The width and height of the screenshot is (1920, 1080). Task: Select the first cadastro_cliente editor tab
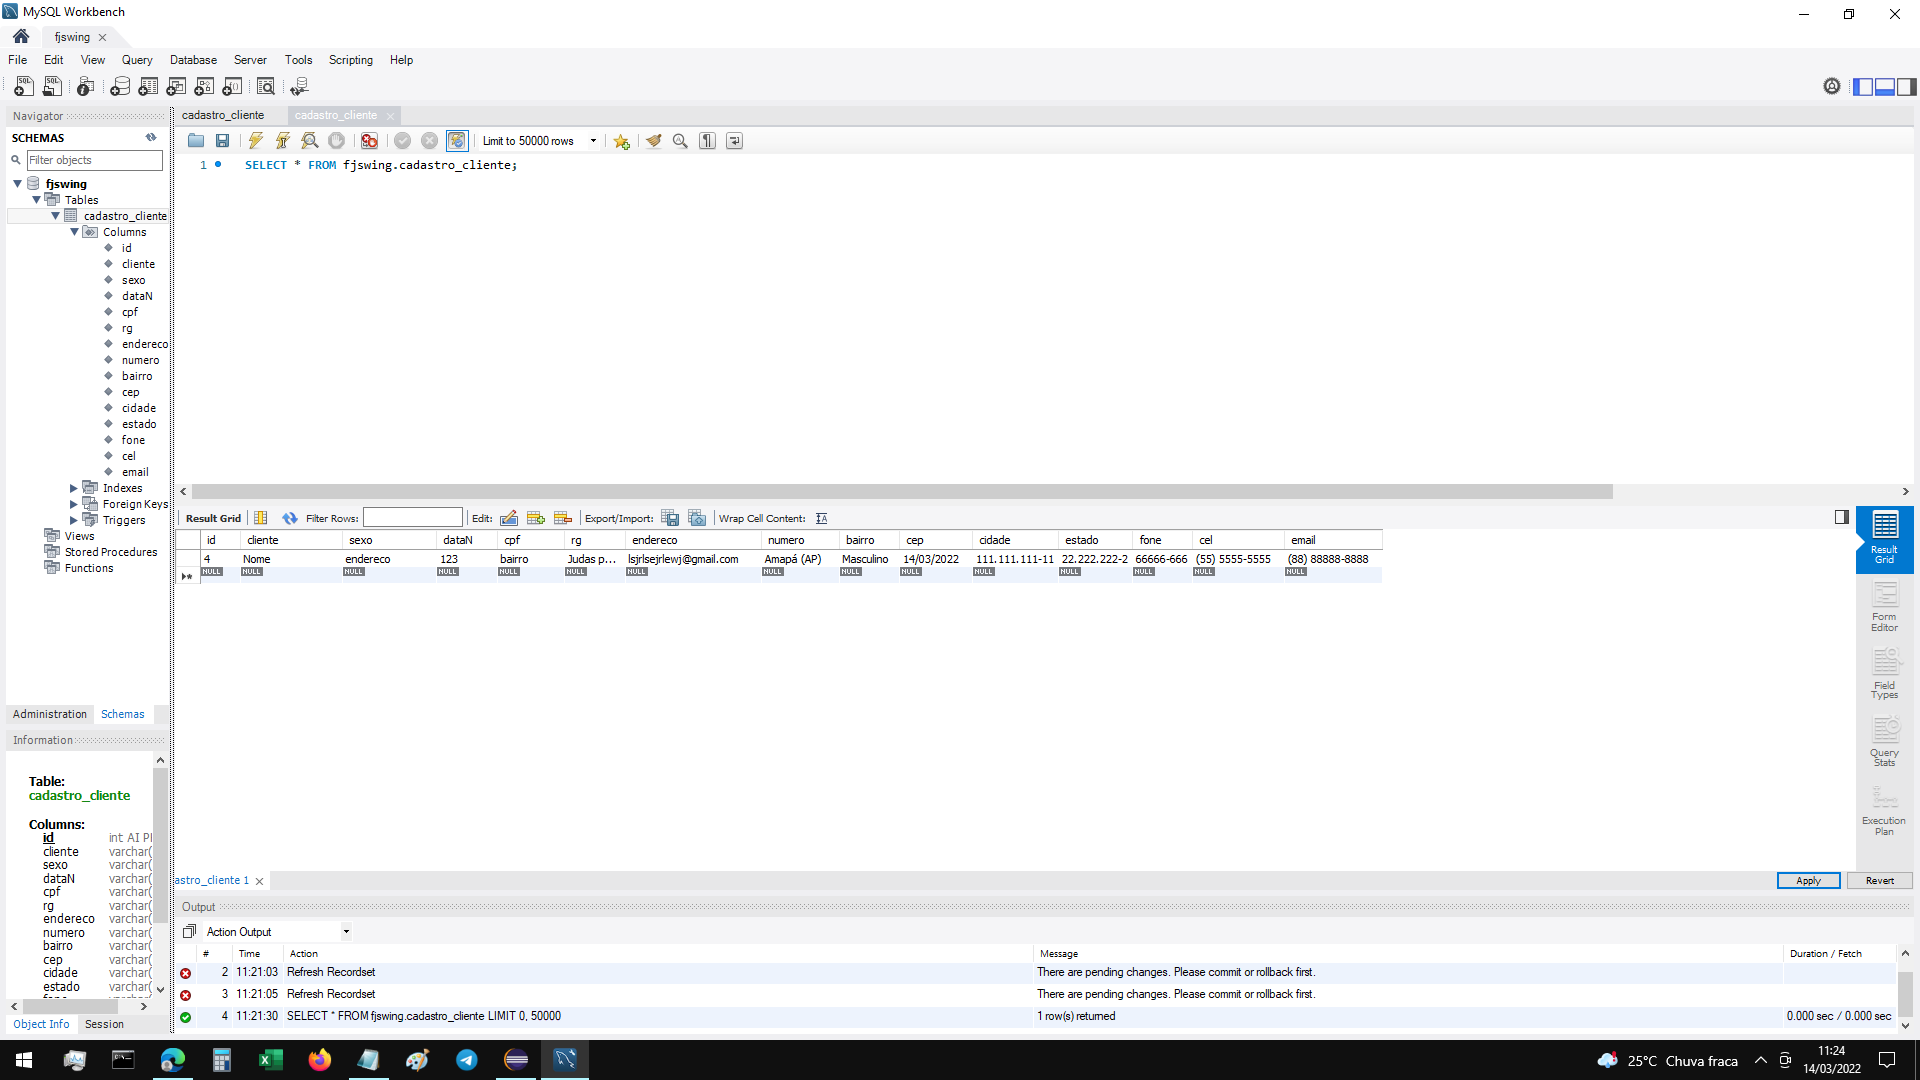click(x=223, y=115)
